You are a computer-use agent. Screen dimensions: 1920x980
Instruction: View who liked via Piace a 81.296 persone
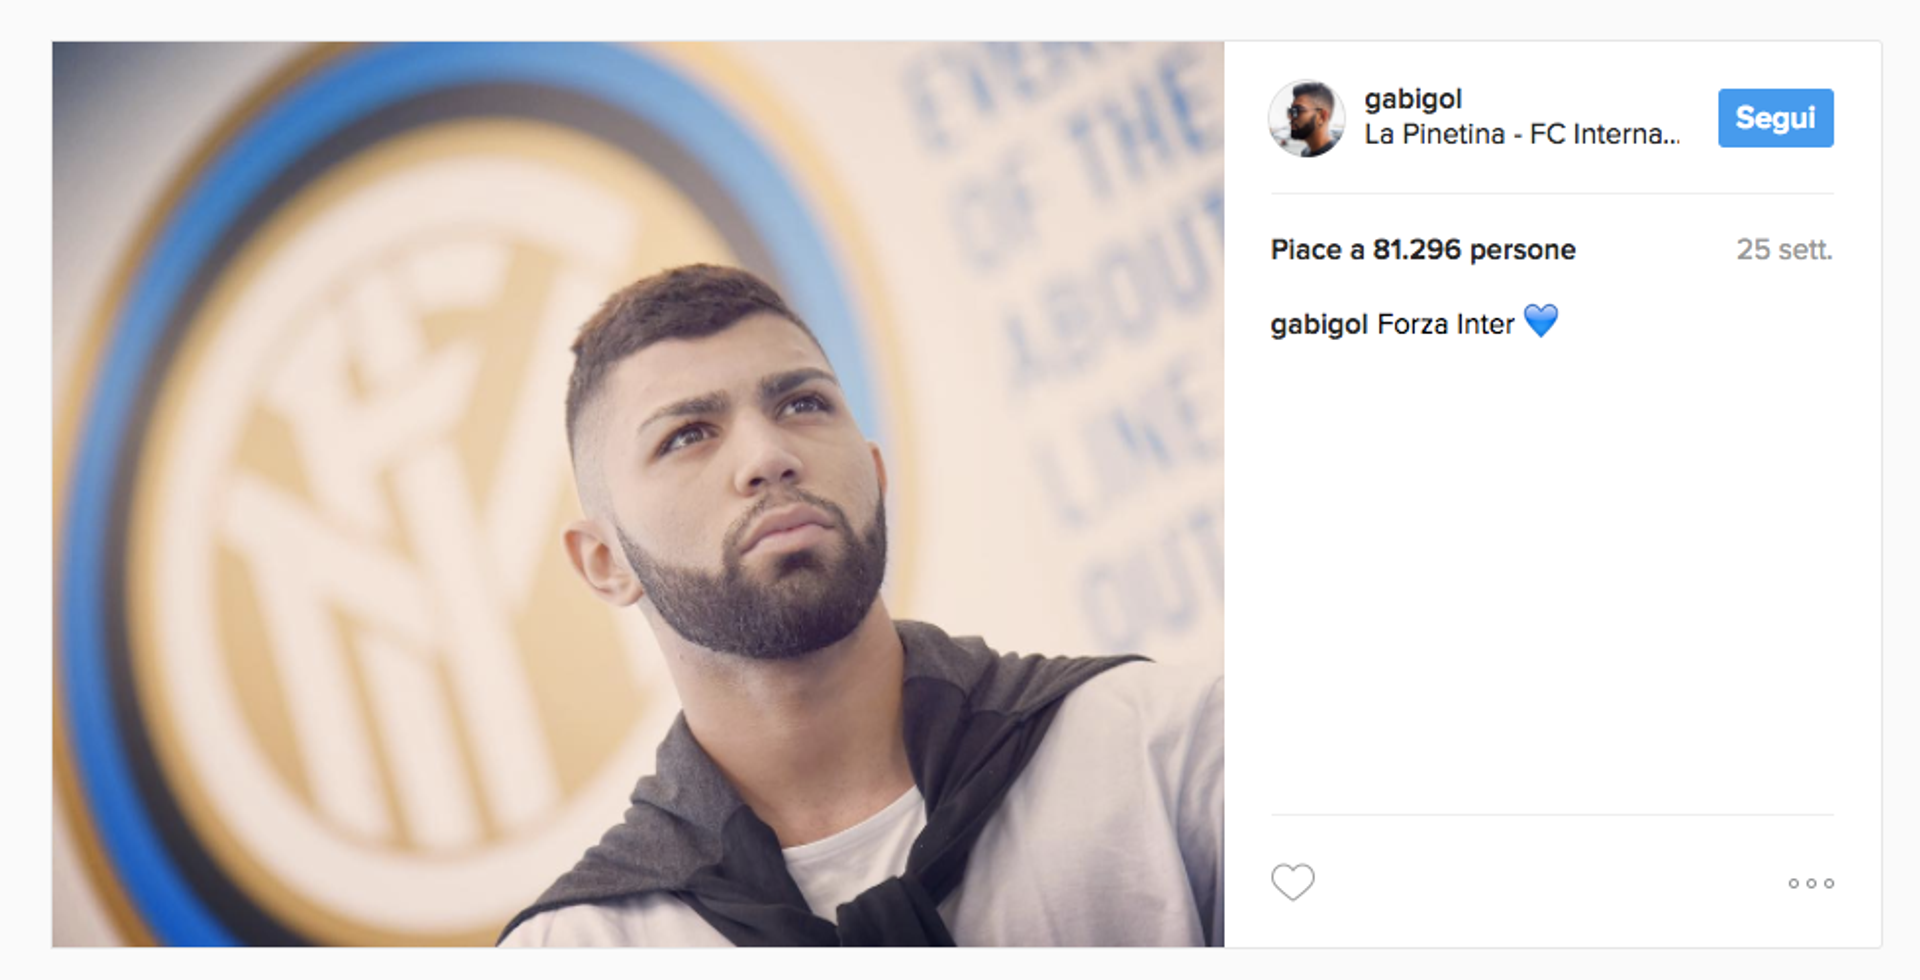(1423, 249)
